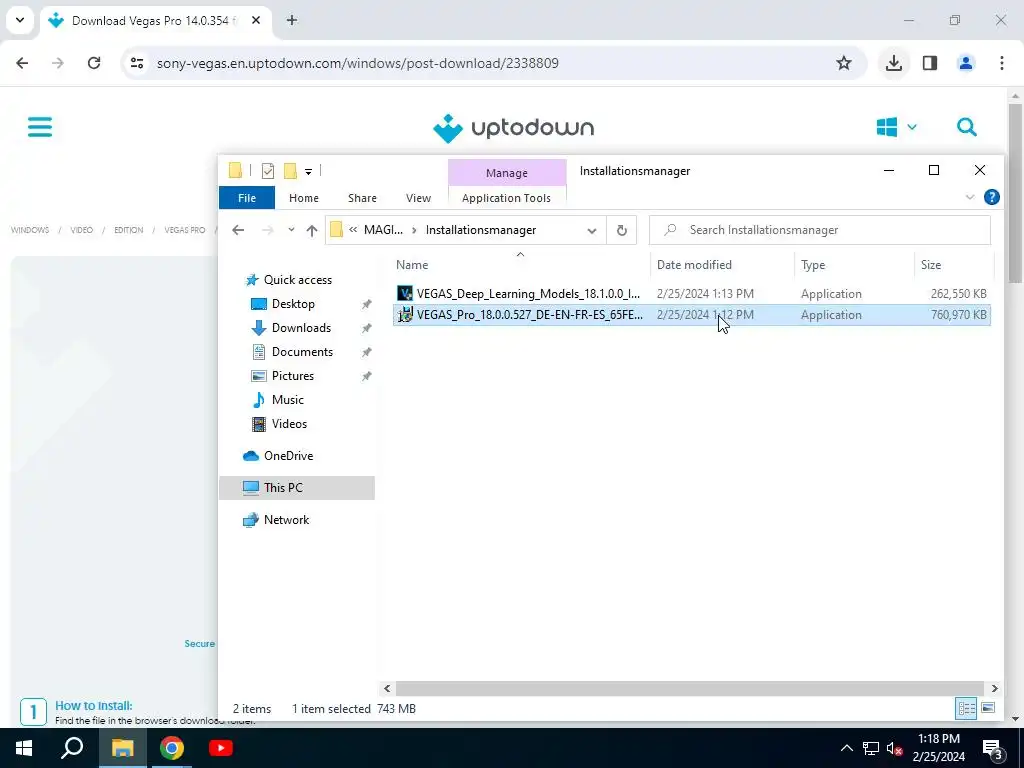Click VEGAS PRO breadcrumb on Uptodown page
The image size is (1024, 768).
coord(185,230)
